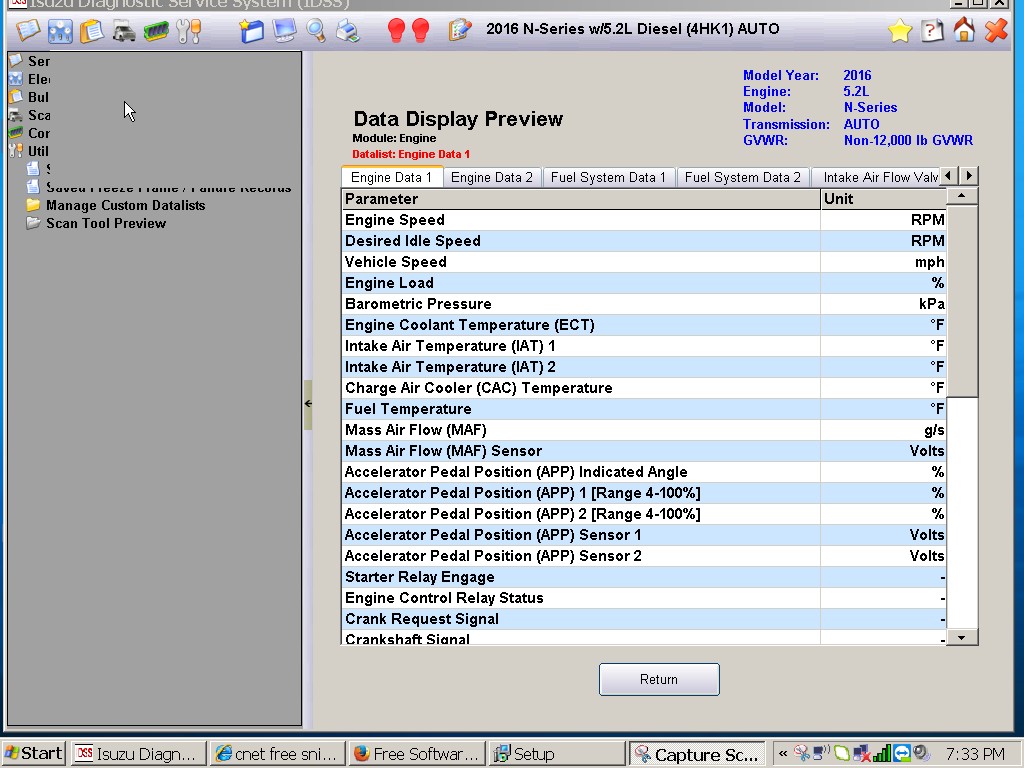This screenshot has height=768, width=1024.
Task: Switch to the Engine Data 2 tab
Action: click(x=492, y=177)
